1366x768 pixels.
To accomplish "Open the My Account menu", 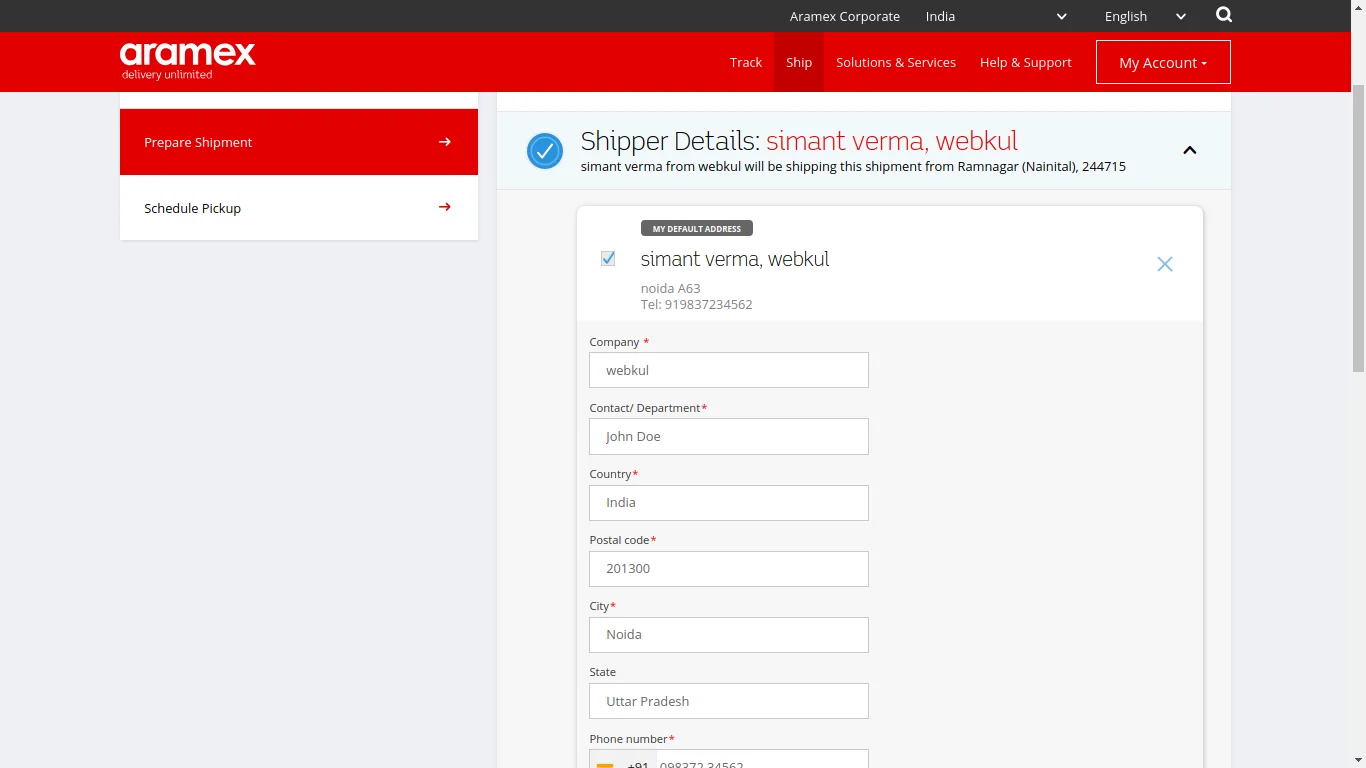I will (x=1163, y=62).
